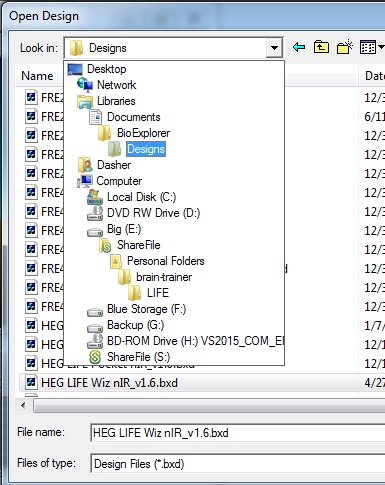Click the Blue Storage drive icon

tap(95, 312)
